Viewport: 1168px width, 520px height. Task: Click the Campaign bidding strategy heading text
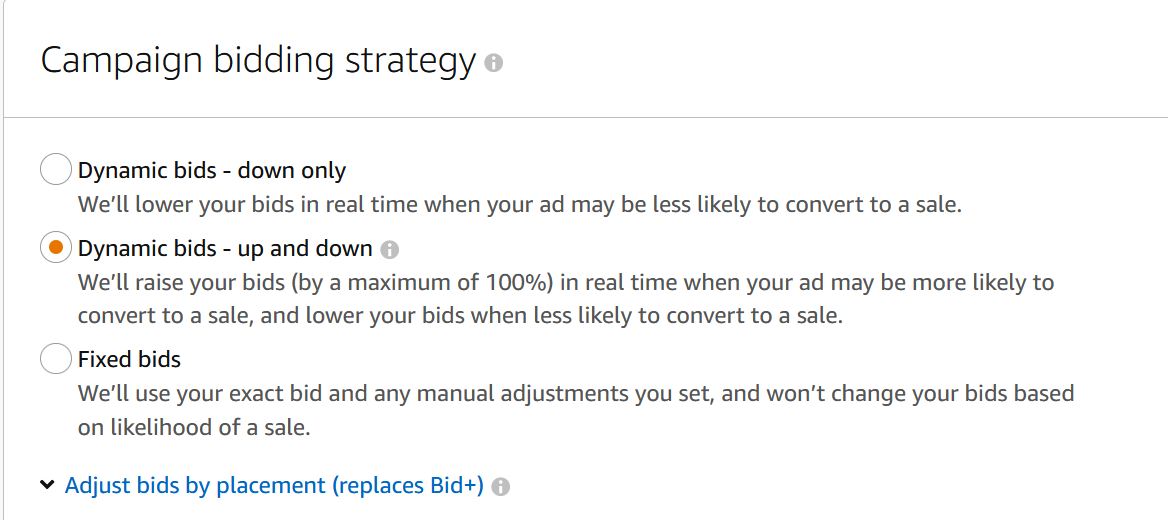(x=258, y=61)
